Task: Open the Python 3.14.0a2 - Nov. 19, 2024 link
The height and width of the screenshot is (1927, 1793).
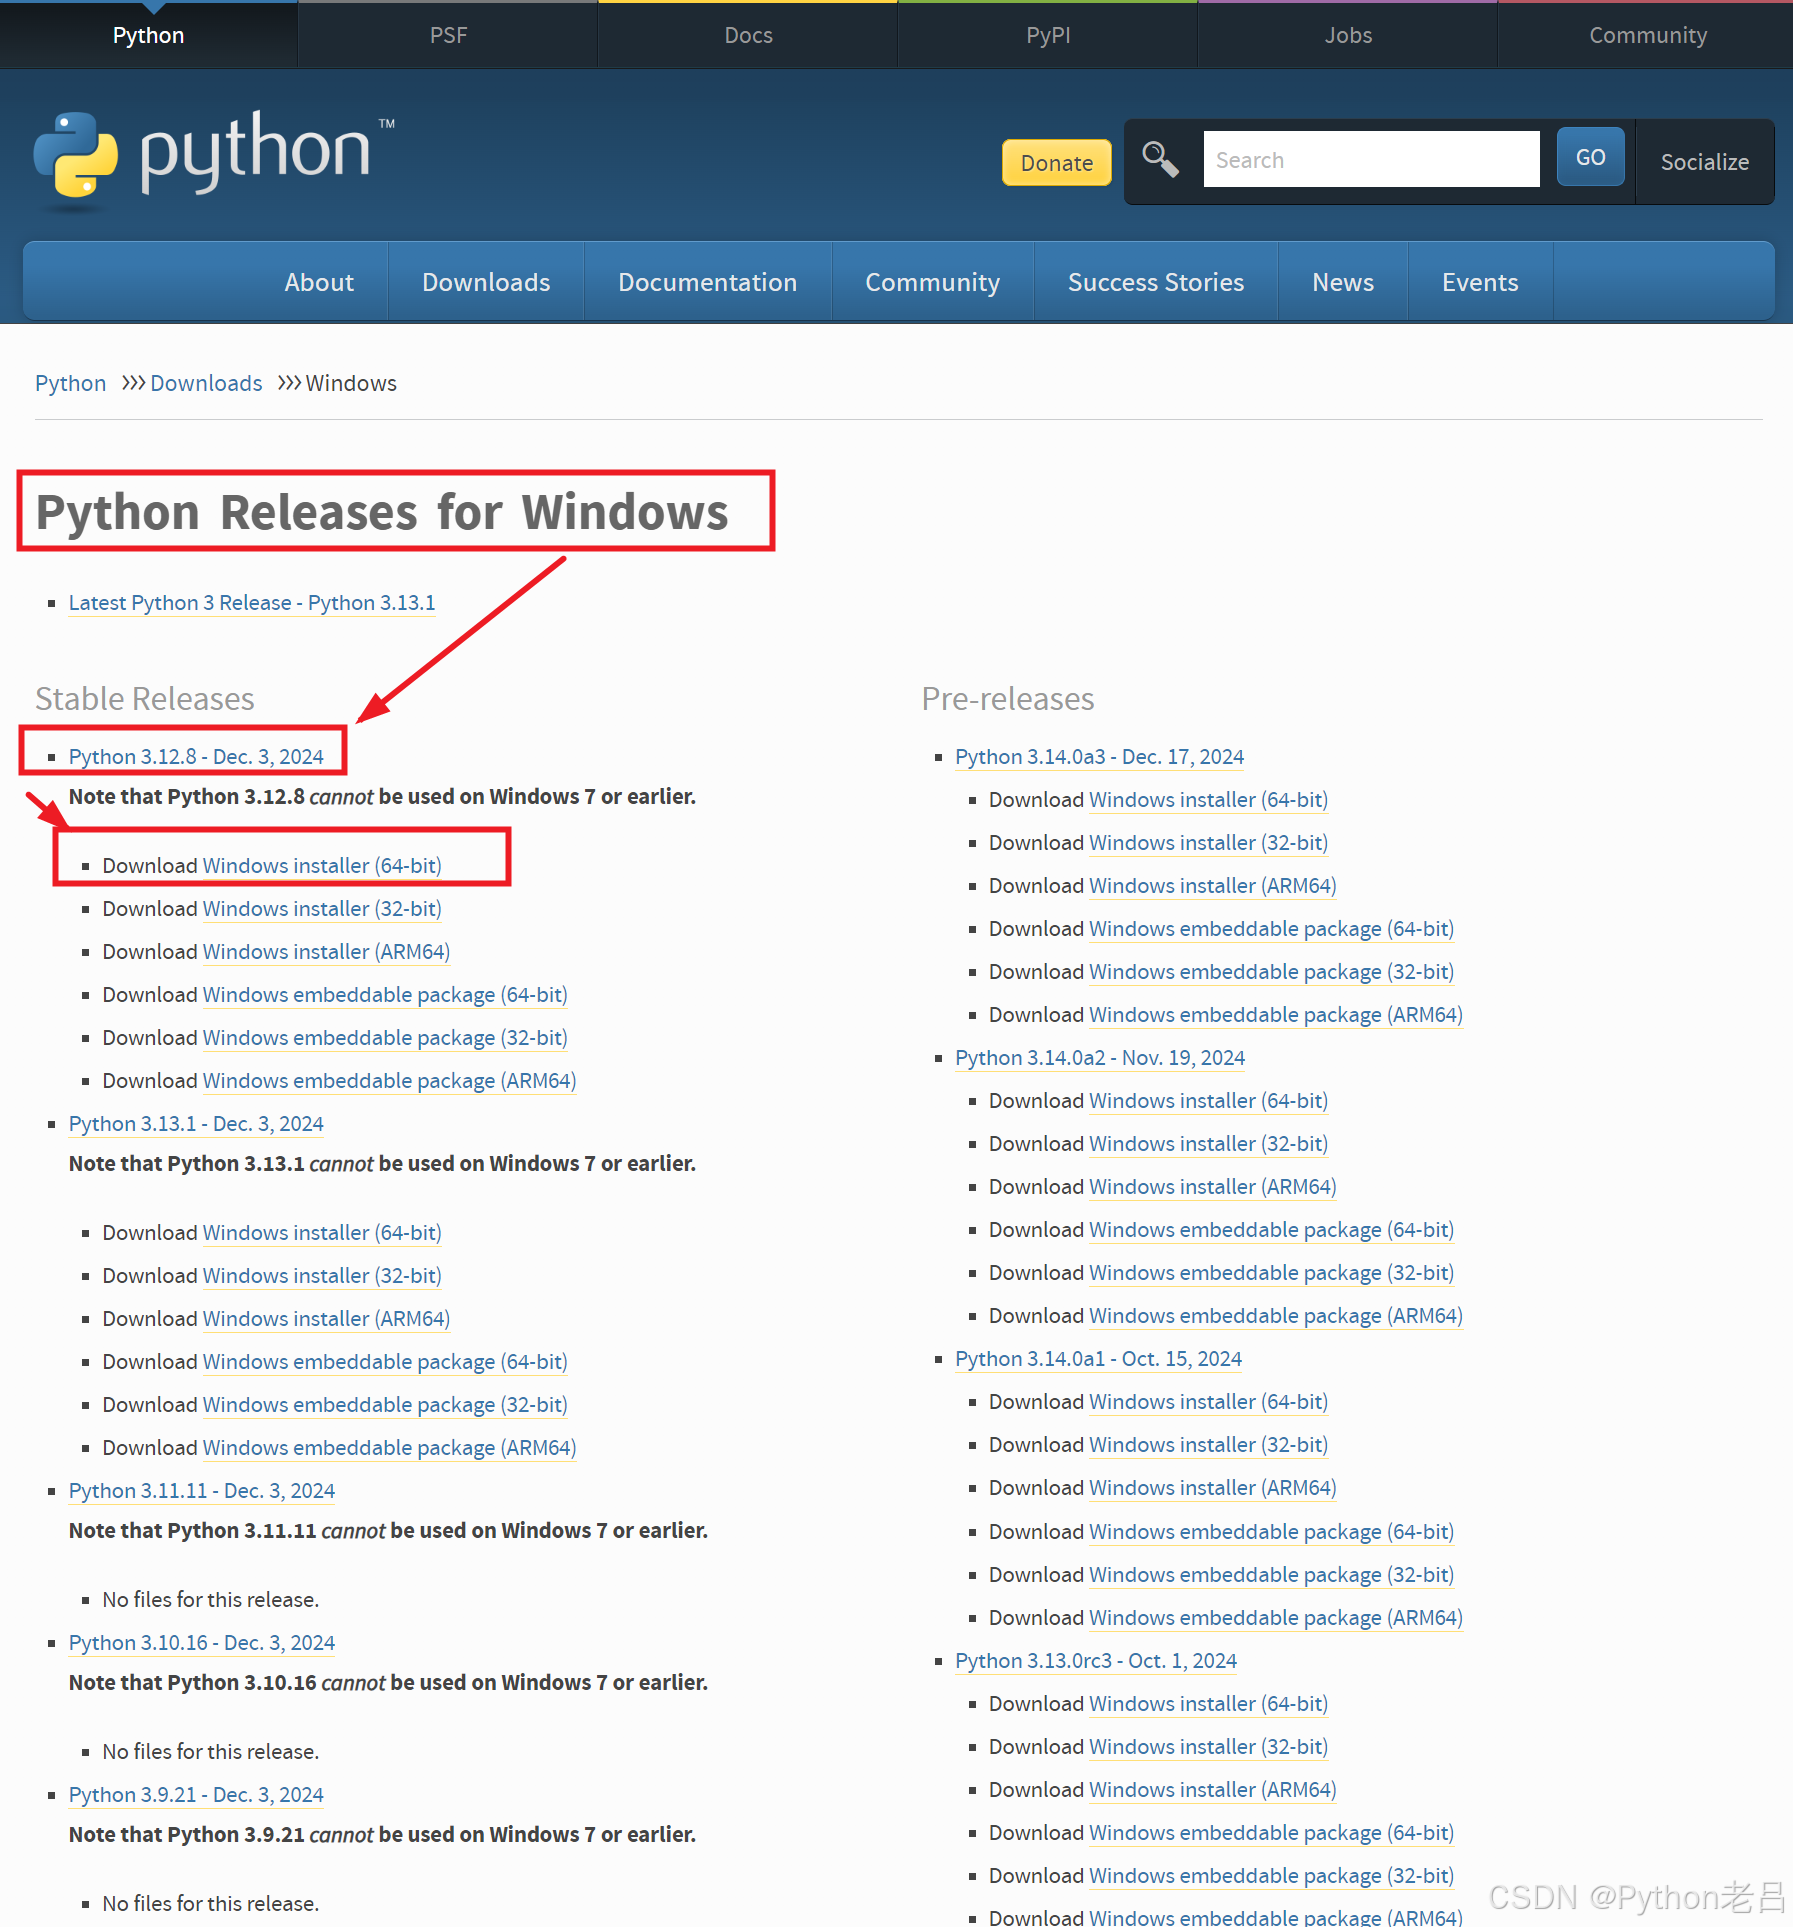Action: pos(1100,1058)
